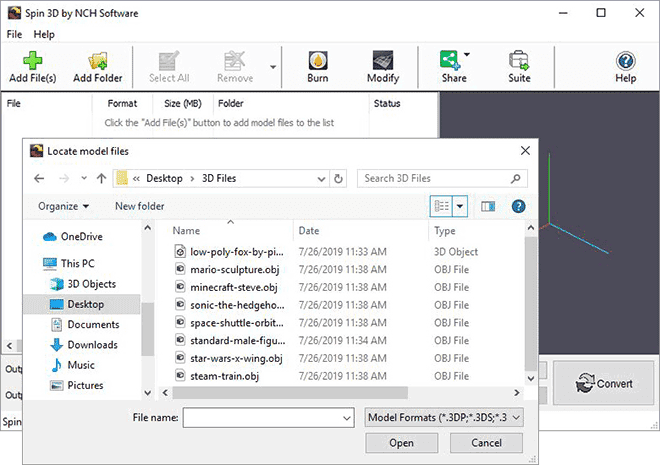Select 3D Objects folder in the tree

(83, 284)
